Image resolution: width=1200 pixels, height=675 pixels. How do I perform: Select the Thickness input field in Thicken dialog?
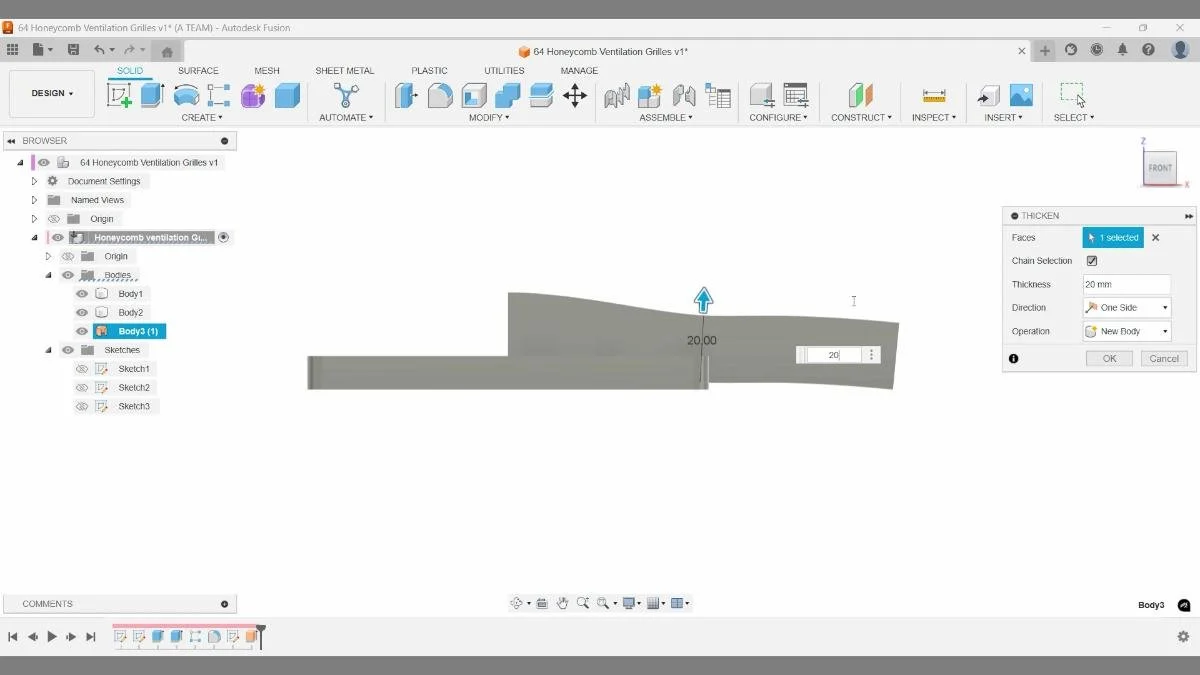pos(1127,284)
